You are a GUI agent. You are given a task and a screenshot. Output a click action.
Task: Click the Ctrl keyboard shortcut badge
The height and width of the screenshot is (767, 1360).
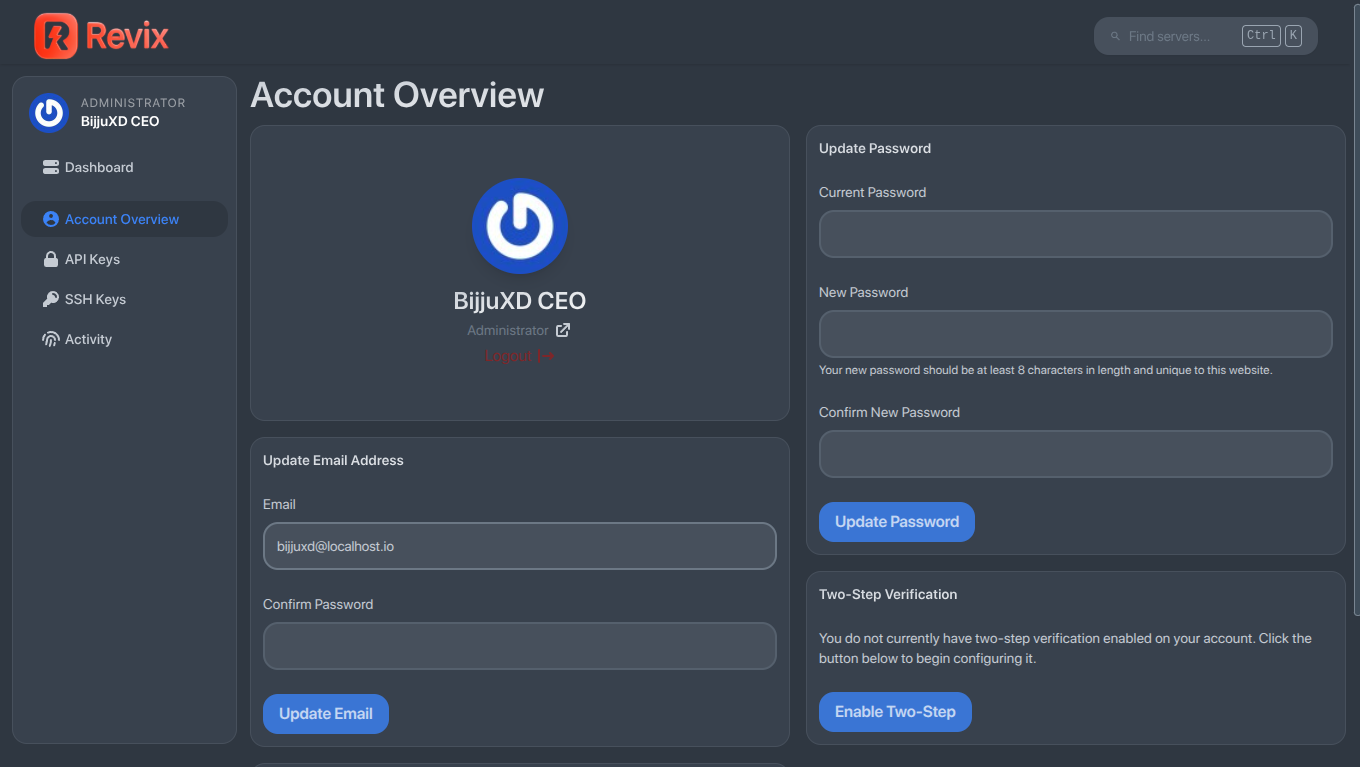pyautogui.click(x=1261, y=35)
